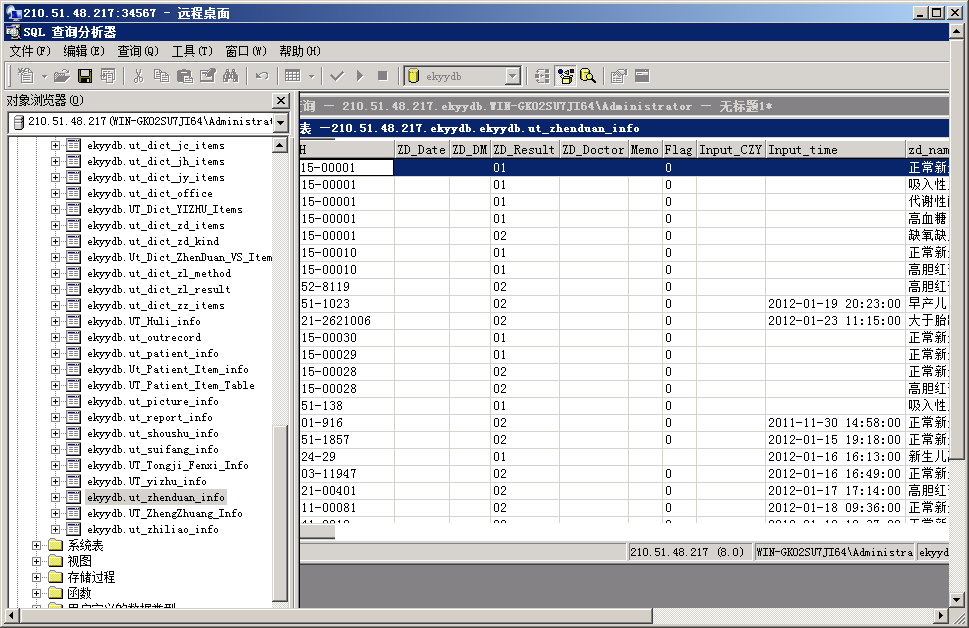Screen dimensions: 969x628
Task: Select ekyydb.ut_suifang_info table in tree
Action: (153, 450)
